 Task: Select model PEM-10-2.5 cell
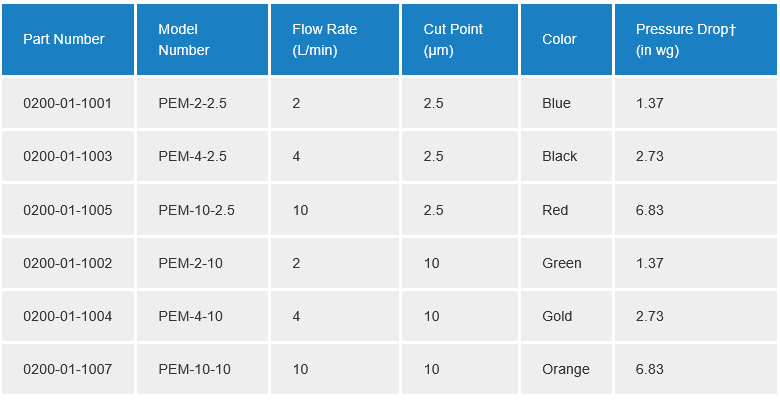(x=197, y=210)
